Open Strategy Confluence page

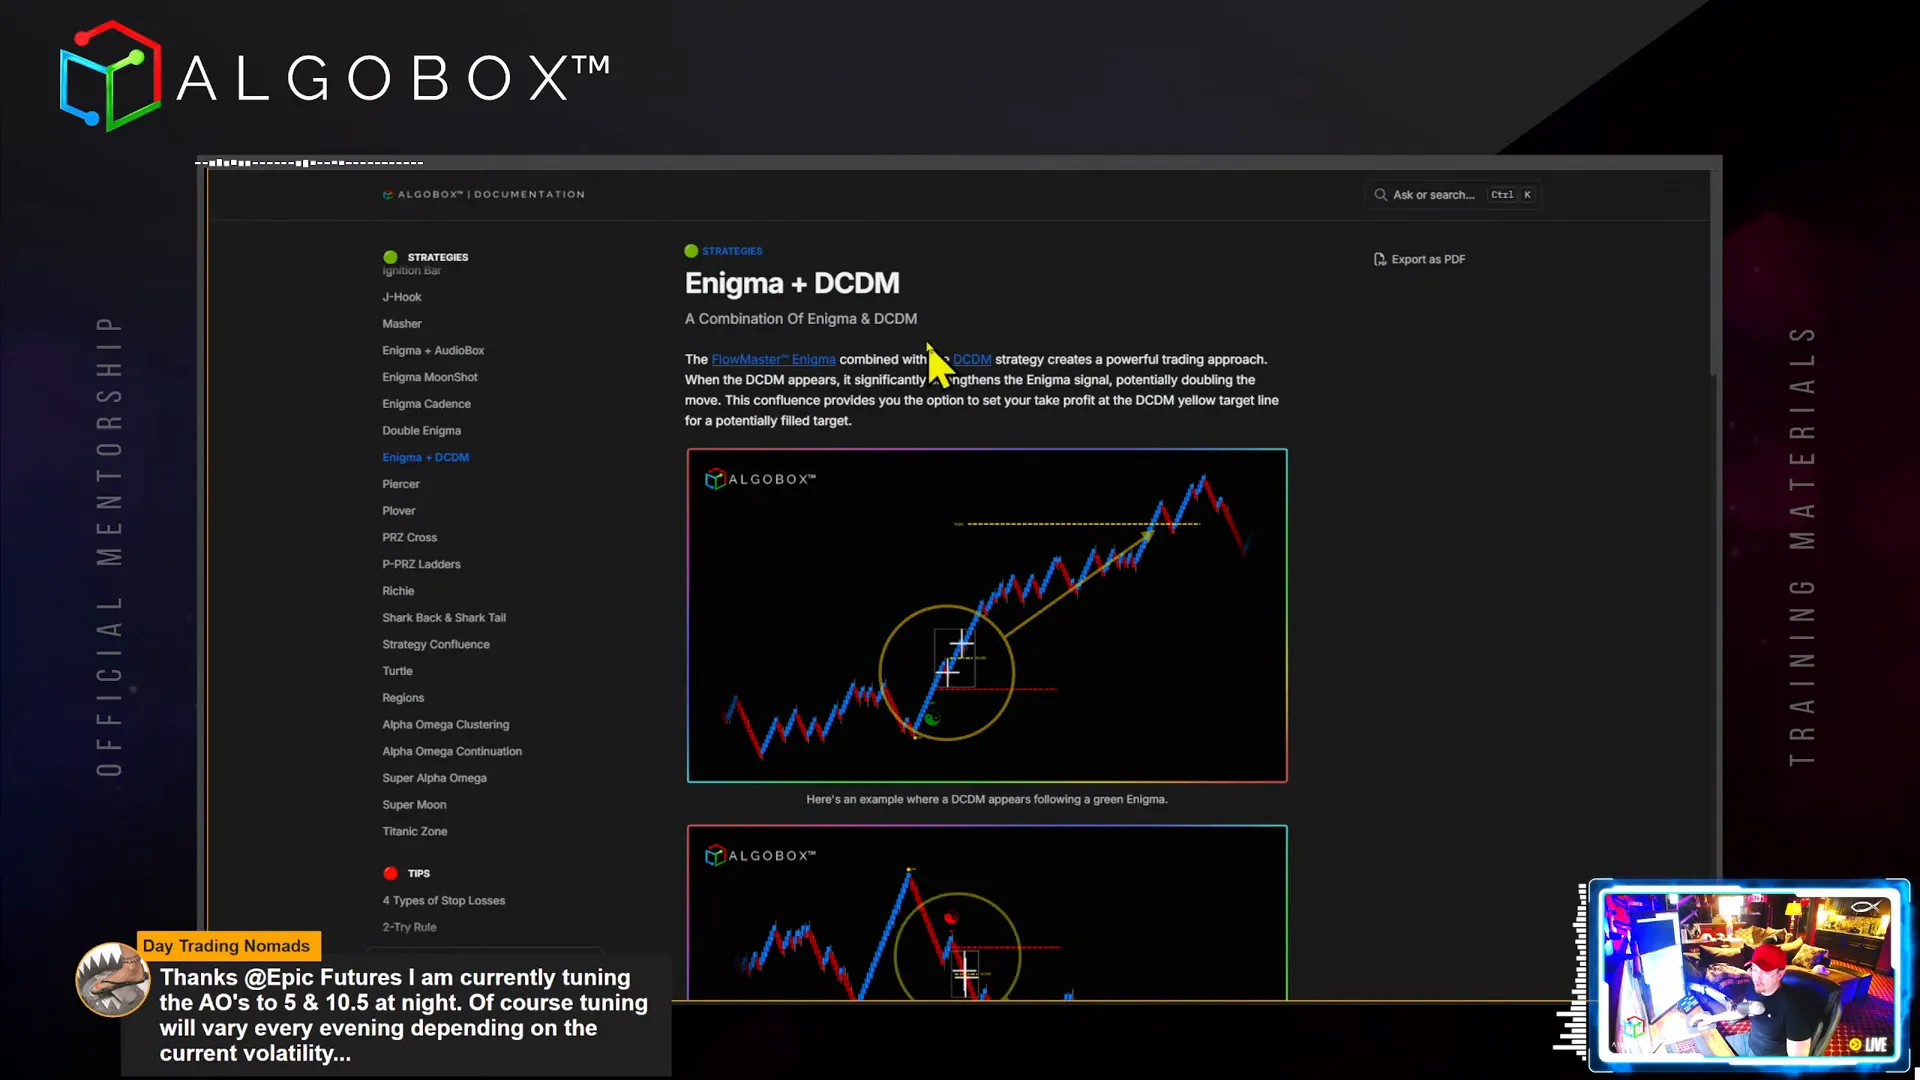pyautogui.click(x=436, y=645)
